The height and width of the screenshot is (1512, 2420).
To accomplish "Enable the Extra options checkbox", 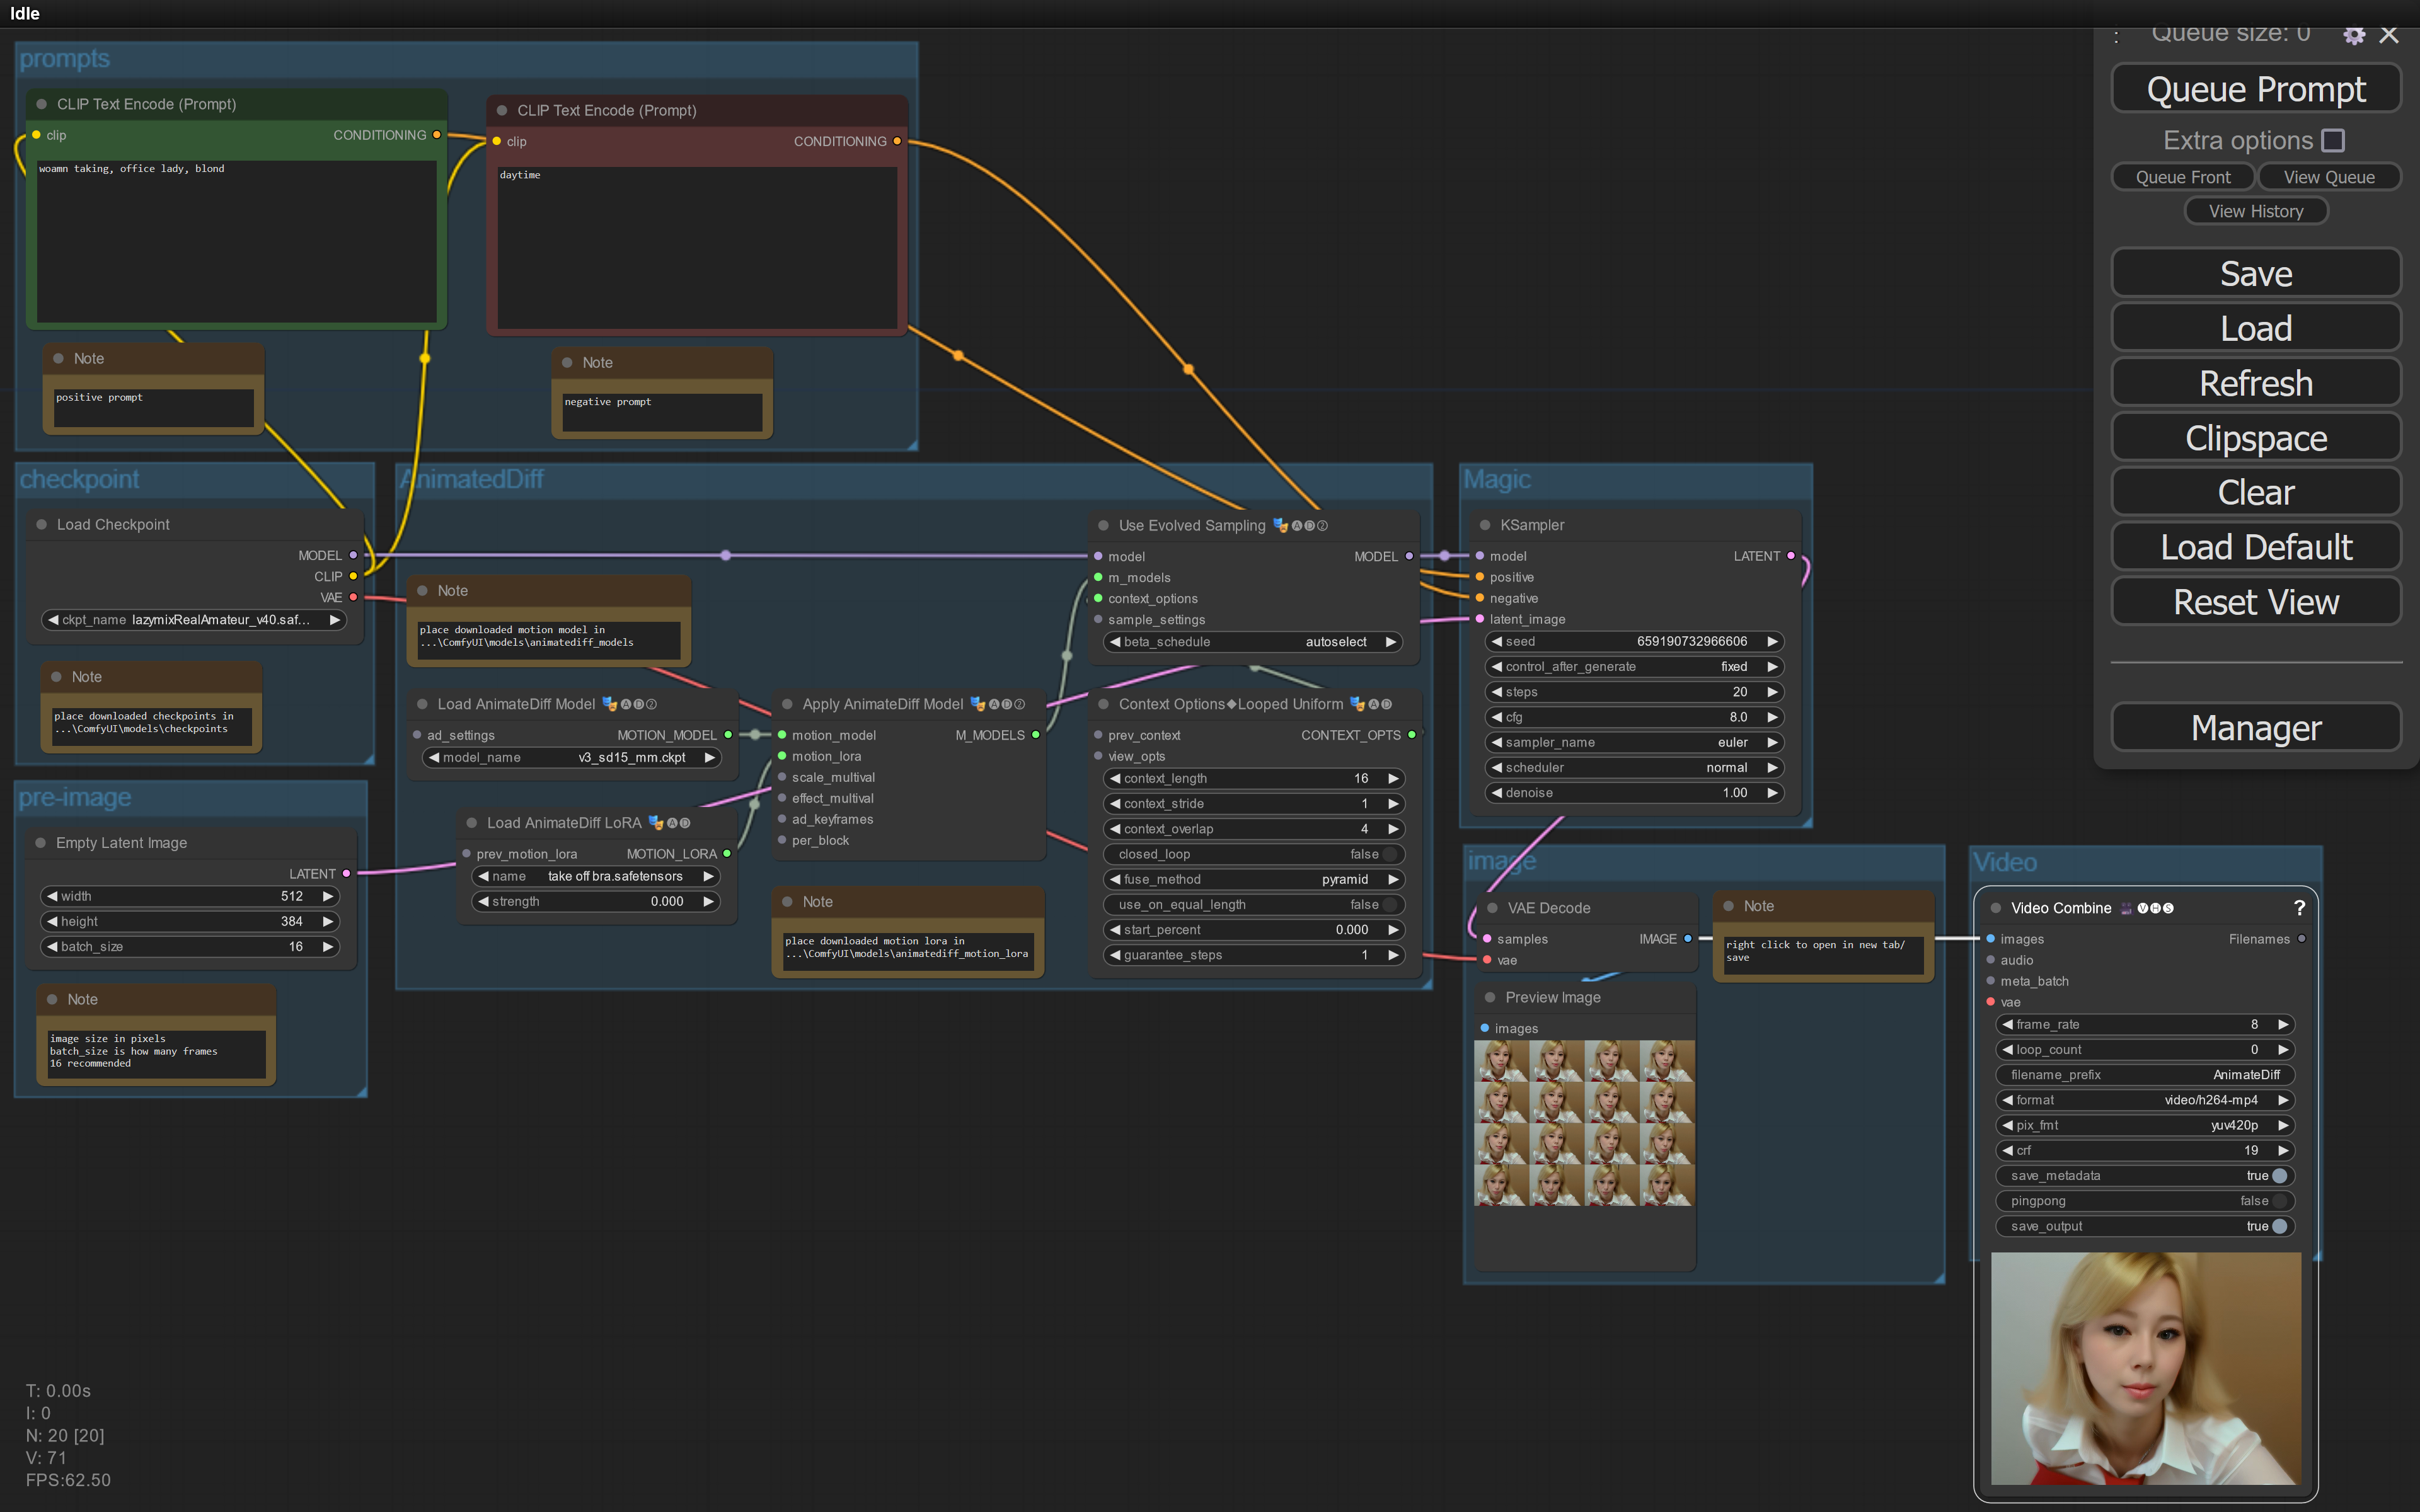I will point(2333,140).
